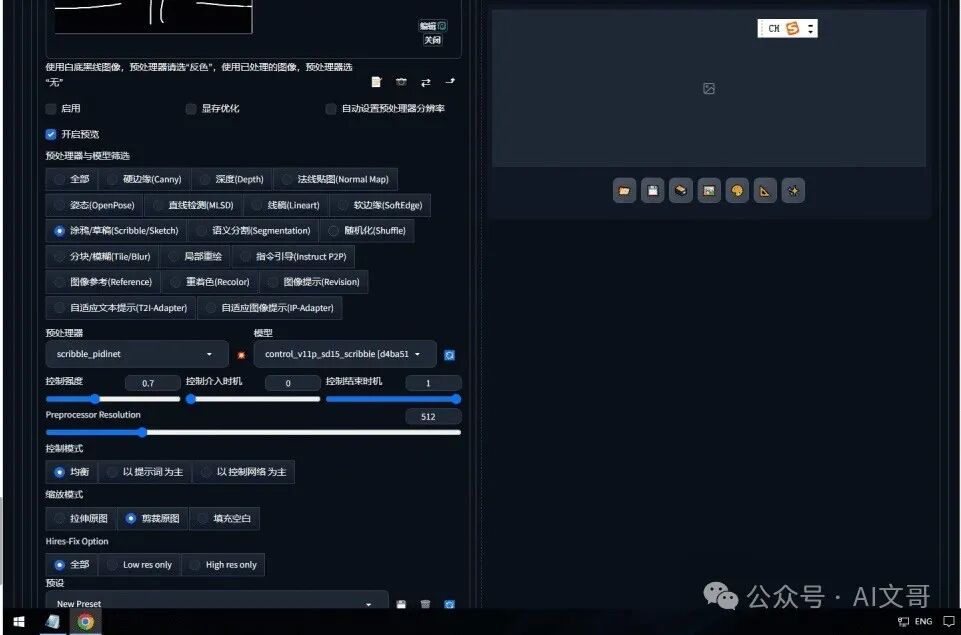961x635 pixels.
Task: Click the palette icon under the output area
Action: click(737, 190)
